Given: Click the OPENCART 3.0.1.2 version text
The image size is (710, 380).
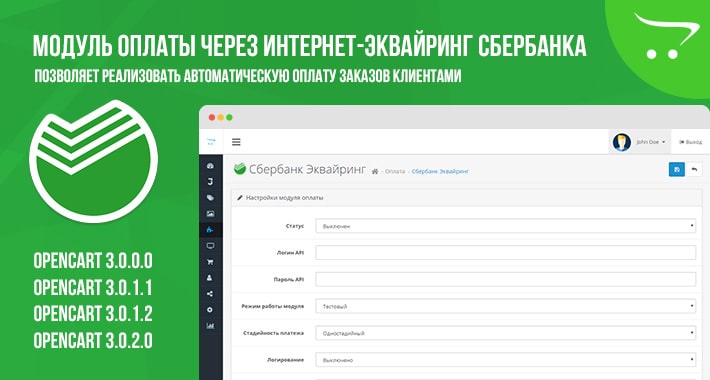Looking at the screenshot, I should (93, 313).
